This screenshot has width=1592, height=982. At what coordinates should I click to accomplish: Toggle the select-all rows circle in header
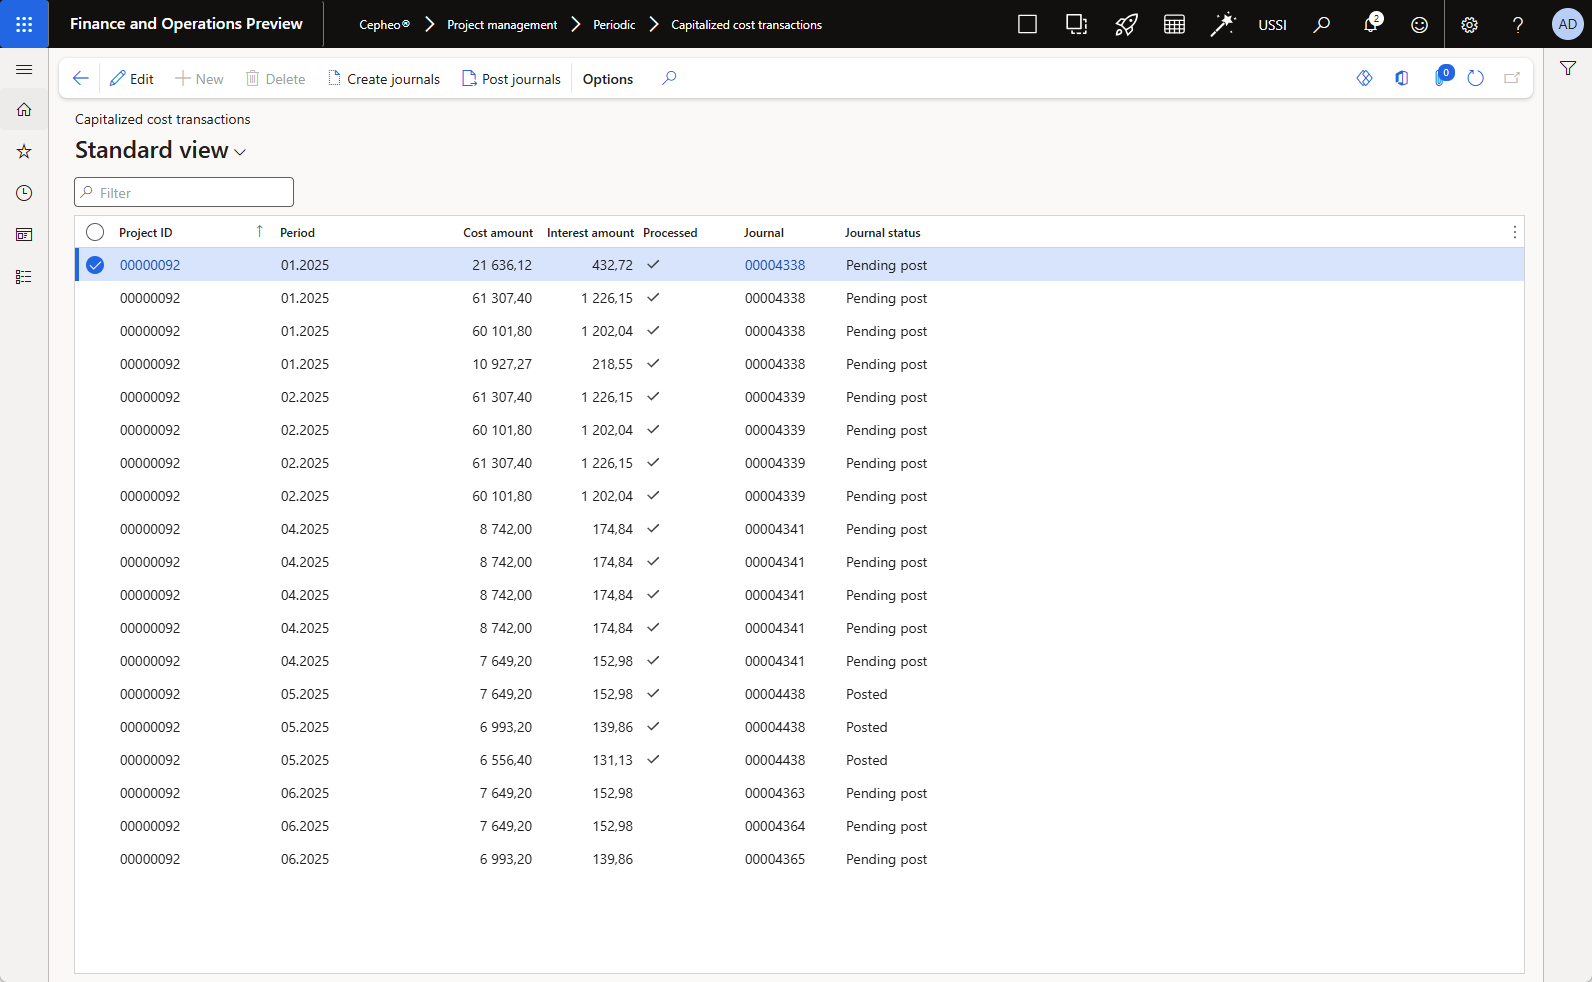tap(95, 232)
